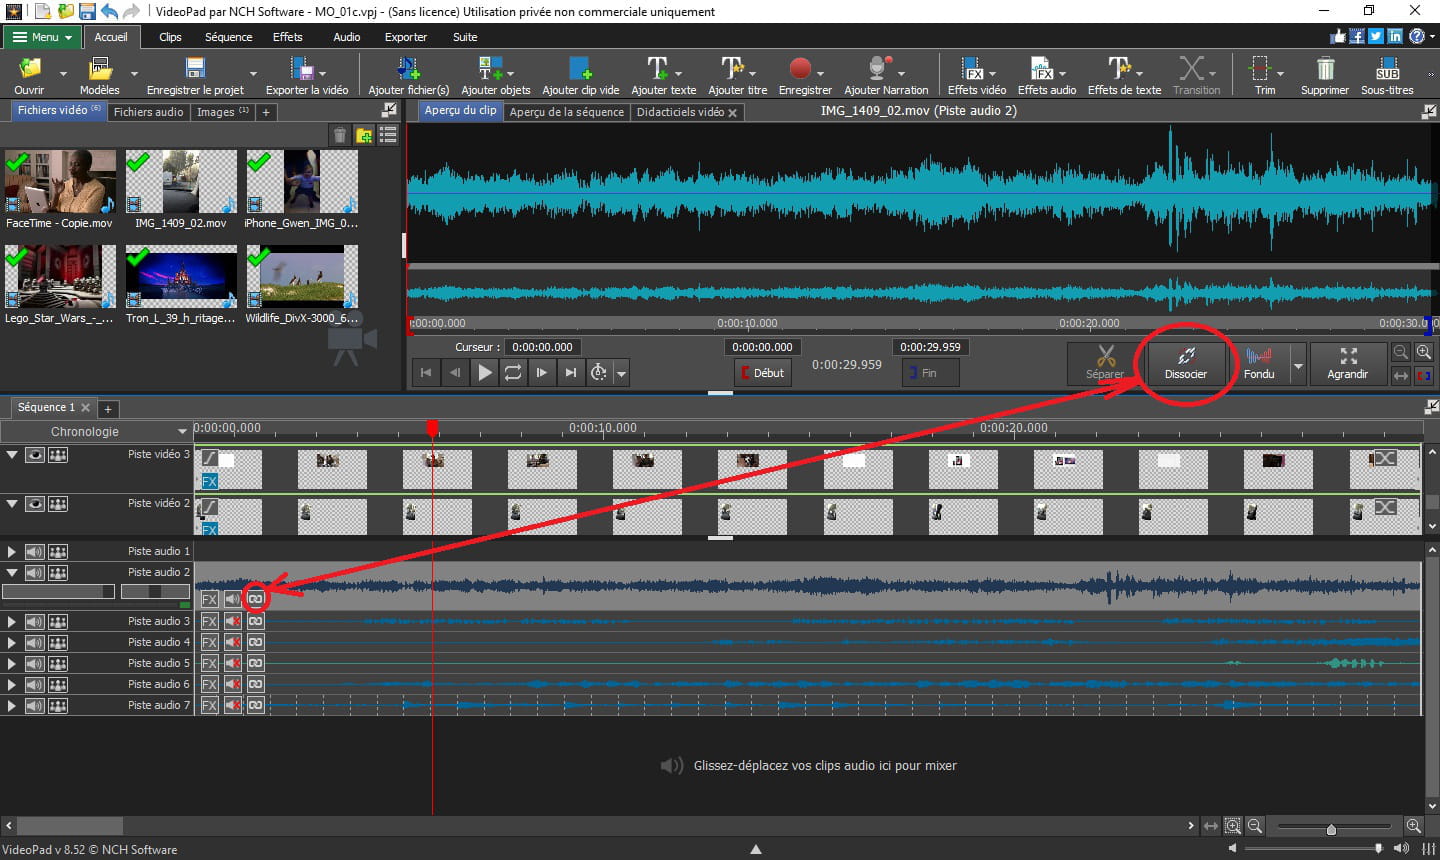Click the Dissocier unlink button
The height and width of the screenshot is (860, 1440).
click(x=1186, y=364)
